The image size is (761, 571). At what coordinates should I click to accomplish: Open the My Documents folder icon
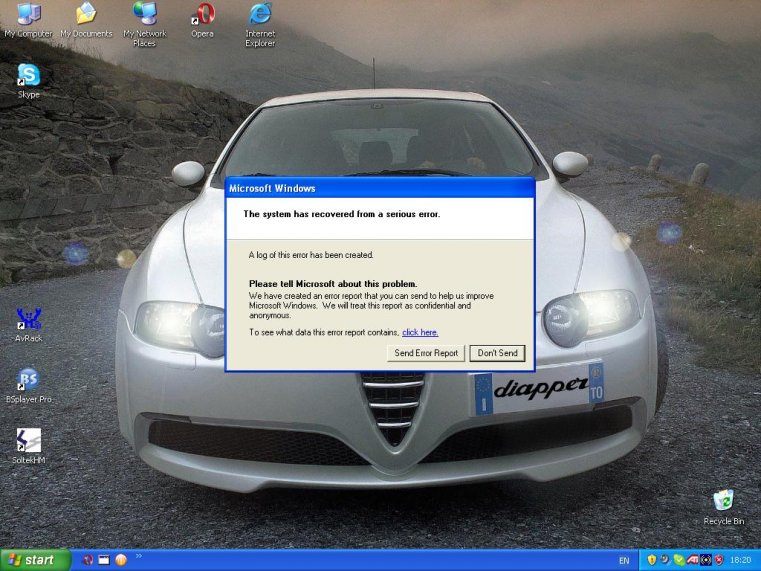click(x=86, y=14)
